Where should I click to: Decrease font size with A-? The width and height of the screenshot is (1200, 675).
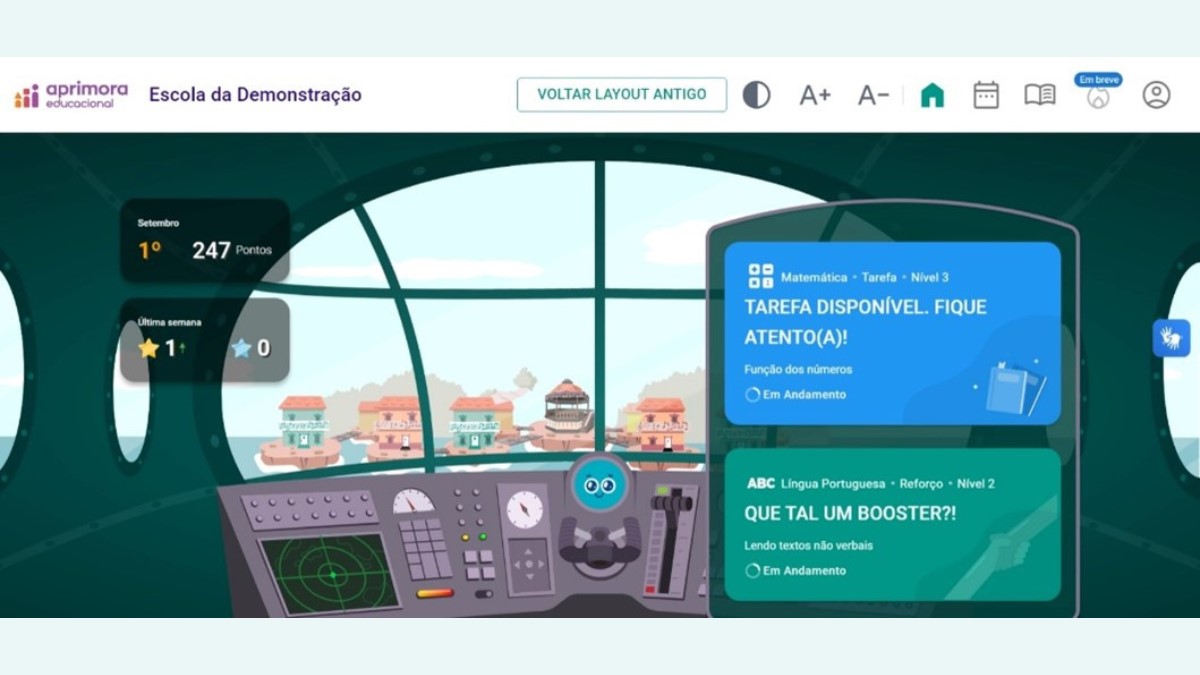coord(873,95)
